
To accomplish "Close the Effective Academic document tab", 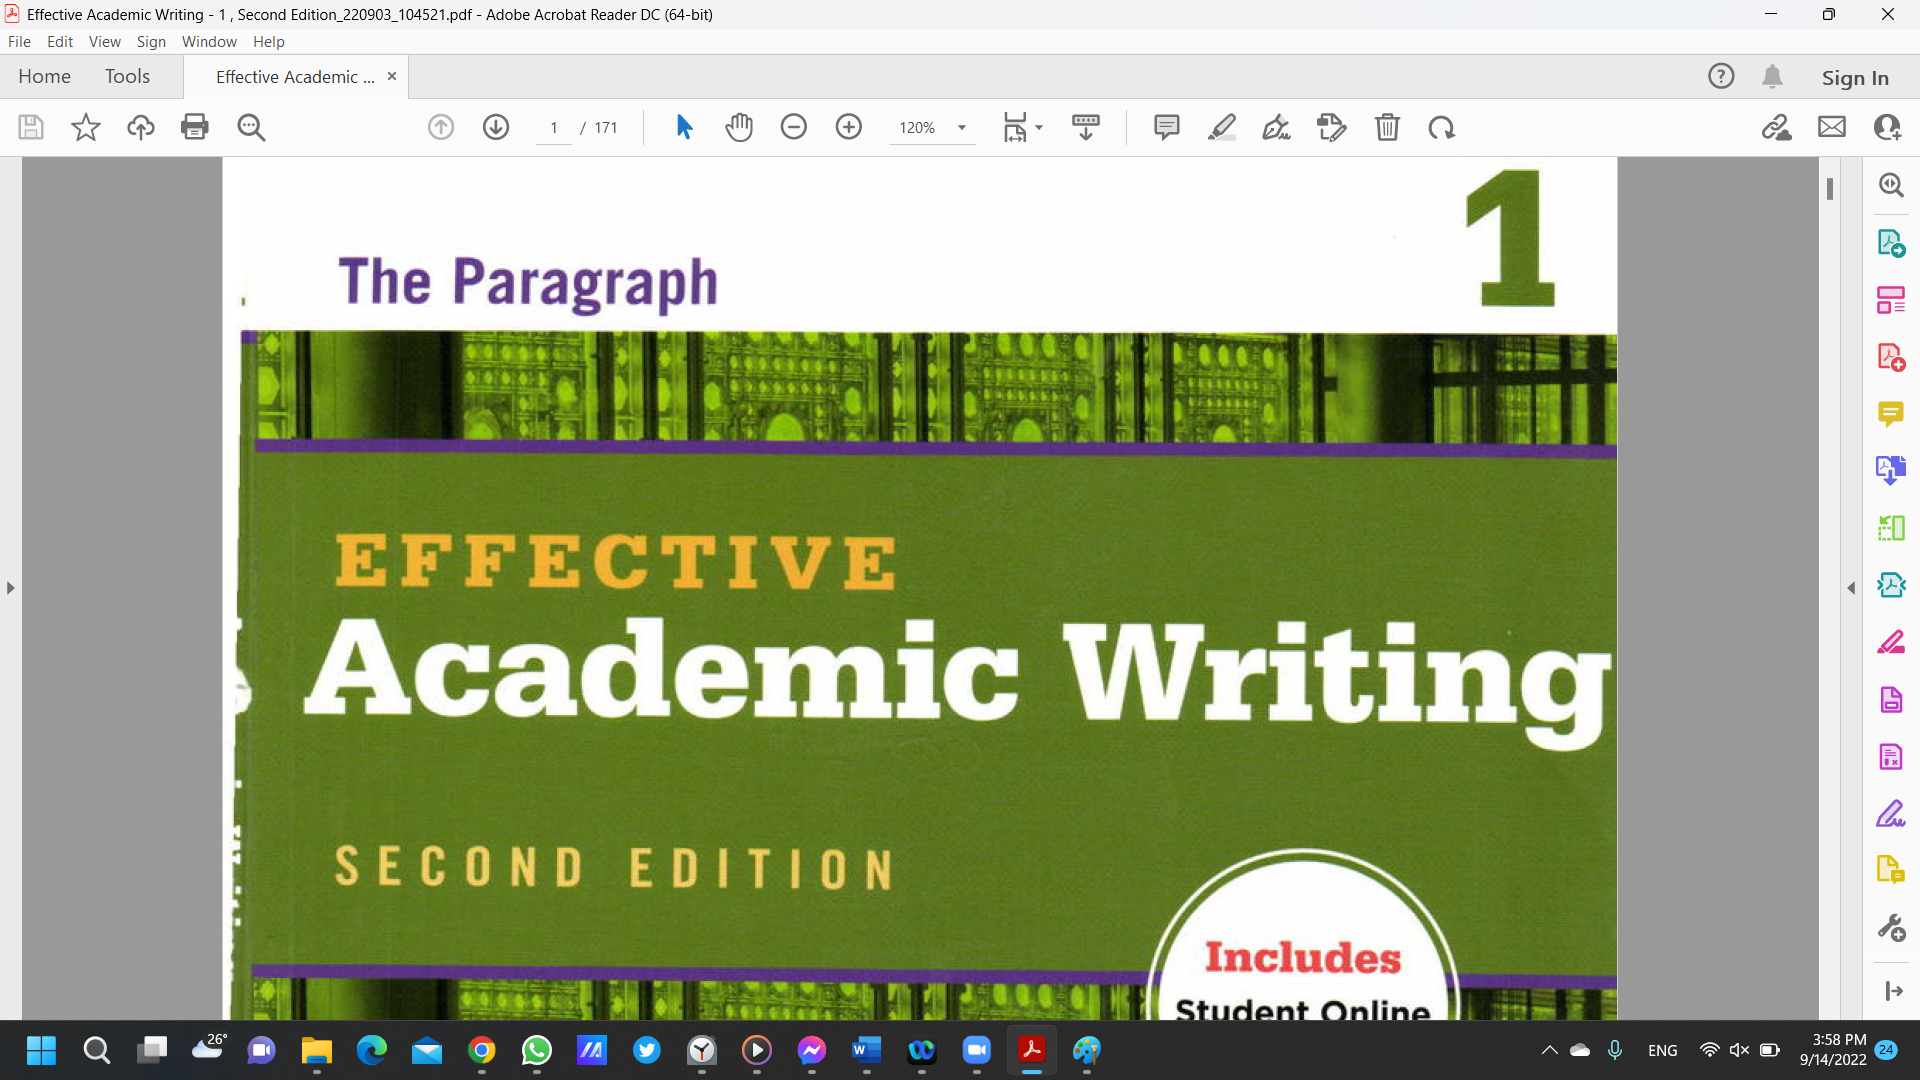I will click(392, 76).
